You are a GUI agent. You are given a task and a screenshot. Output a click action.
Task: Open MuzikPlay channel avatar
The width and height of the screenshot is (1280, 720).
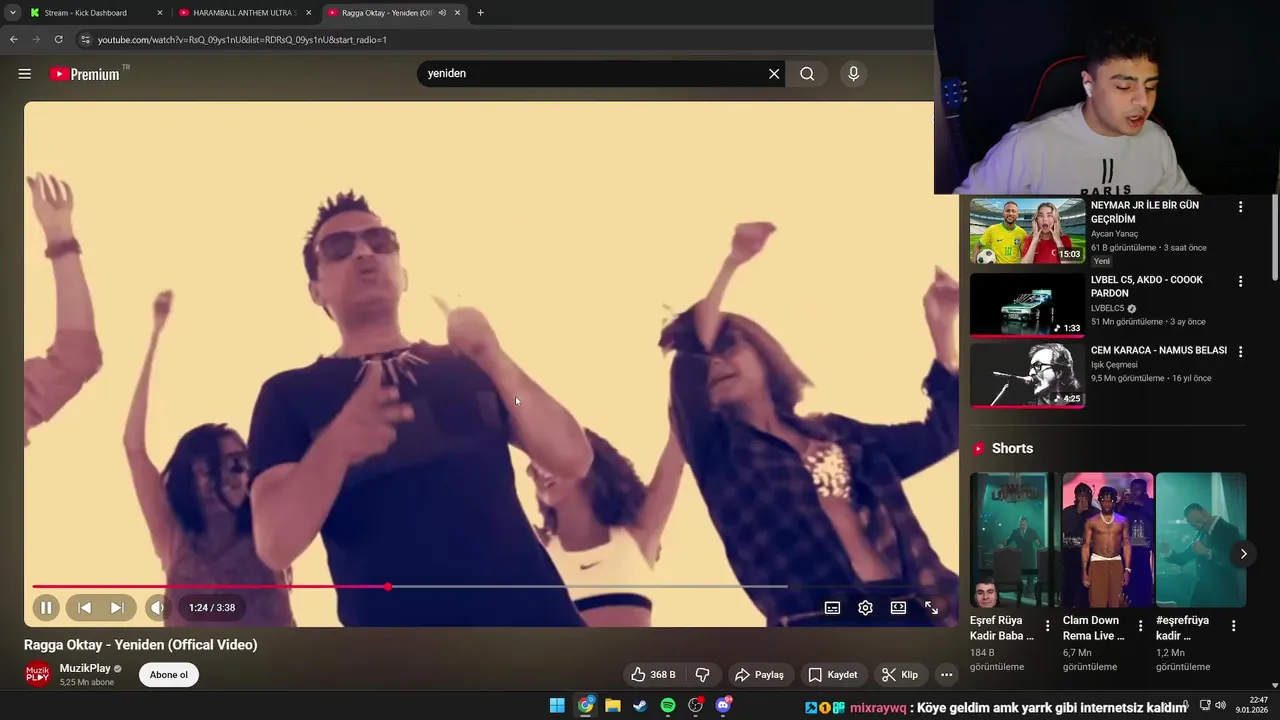pos(37,675)
